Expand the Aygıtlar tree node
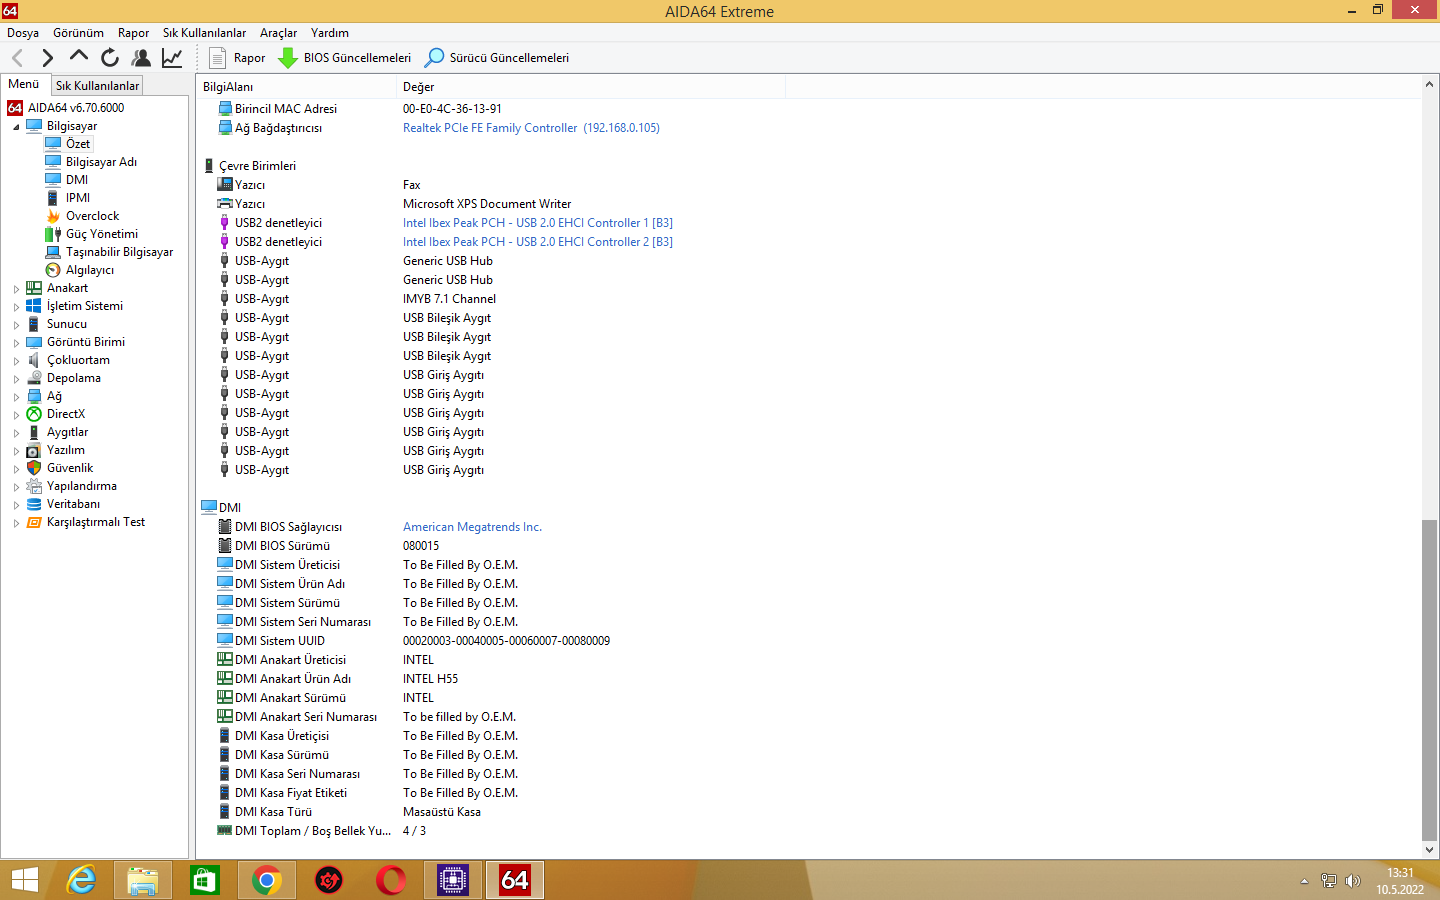This screenshot has height=900, width=1440. 16,433
